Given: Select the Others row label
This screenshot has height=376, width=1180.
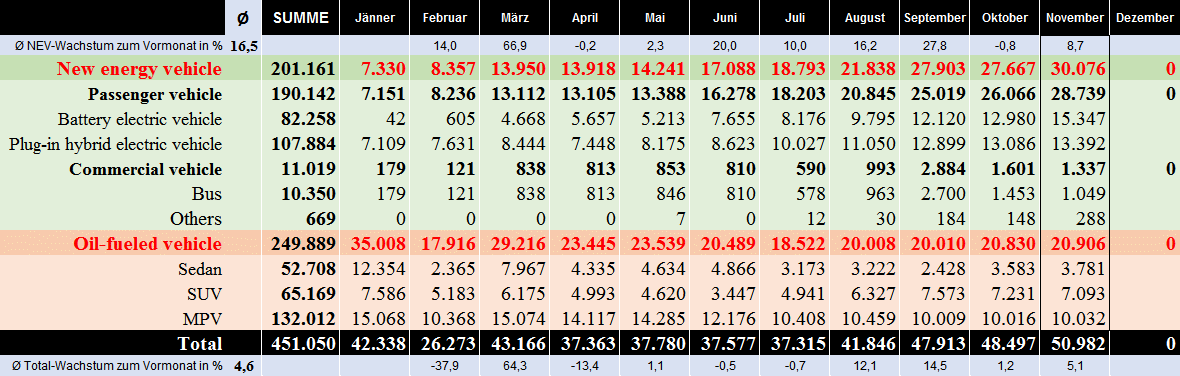Looking at the screenshot, I should coord(196,219).
